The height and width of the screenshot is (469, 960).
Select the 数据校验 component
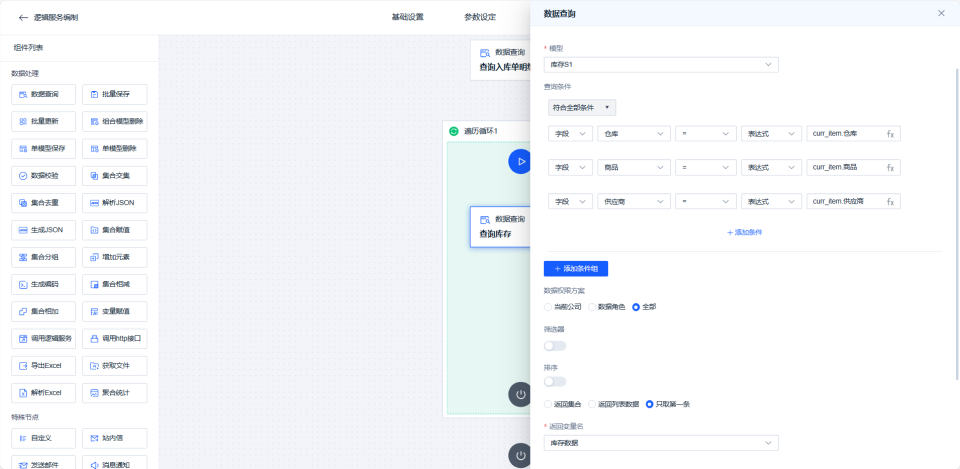tap(43, 176)
